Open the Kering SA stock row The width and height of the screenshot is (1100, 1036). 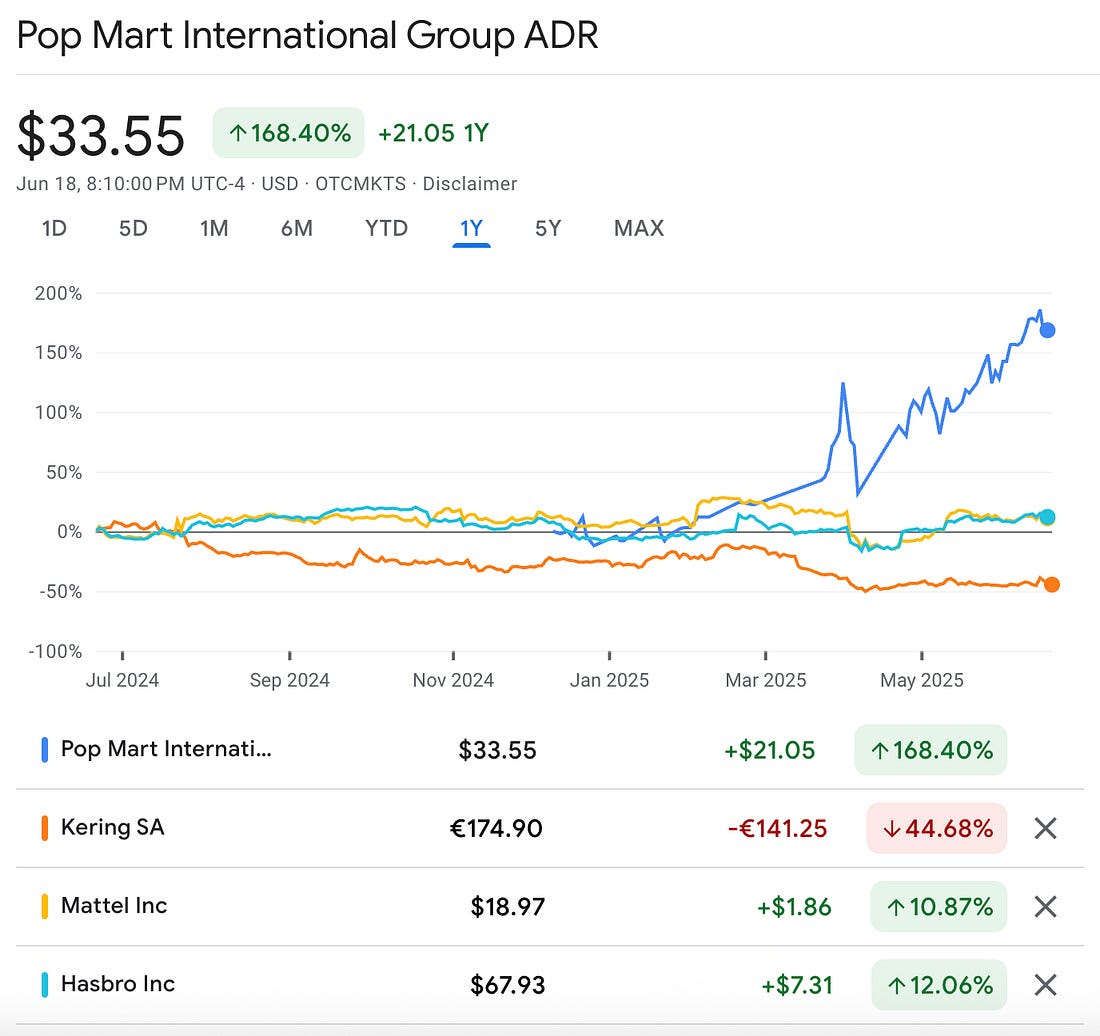coord(549,828)
